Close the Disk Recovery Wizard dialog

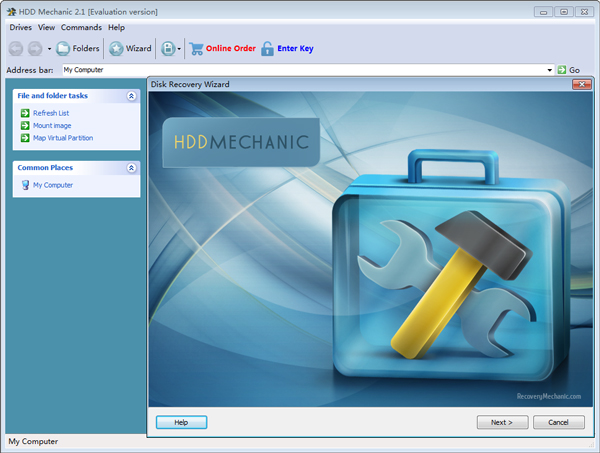582,84
